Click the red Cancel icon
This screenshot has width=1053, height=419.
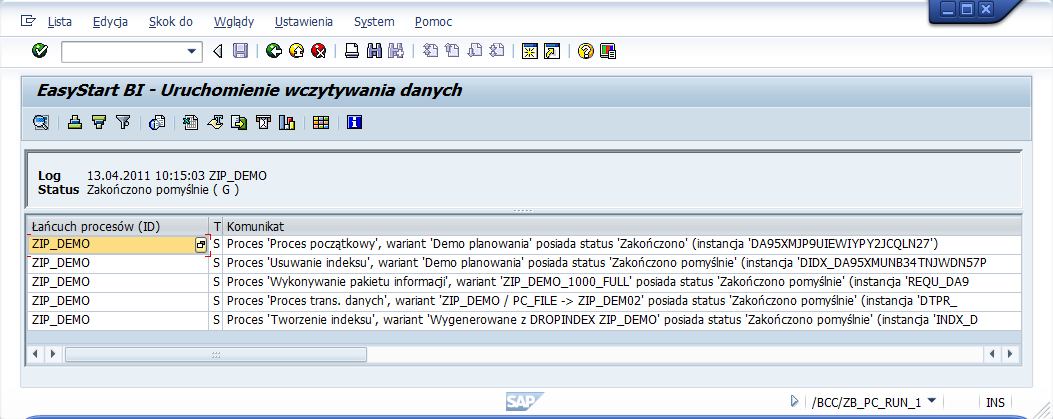(319, 51)
